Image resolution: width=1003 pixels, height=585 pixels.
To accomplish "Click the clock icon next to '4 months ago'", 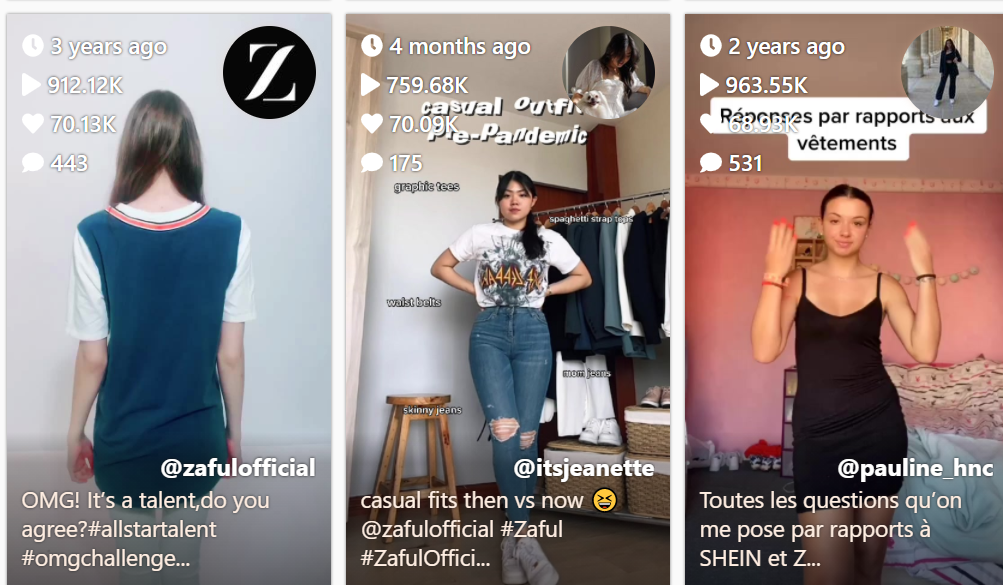I will [x=372, y=46].
